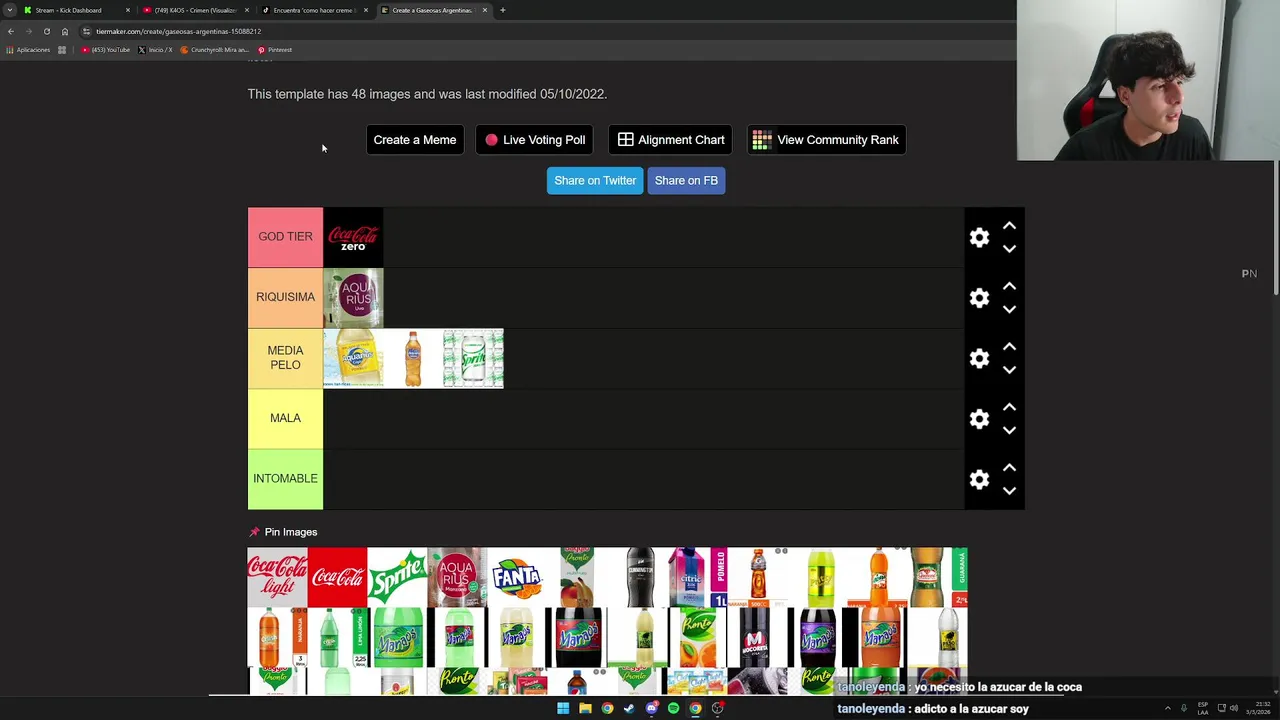Screen dimensions: 1280x720
Task: Go to browser home page
Action: pos(65,31)
